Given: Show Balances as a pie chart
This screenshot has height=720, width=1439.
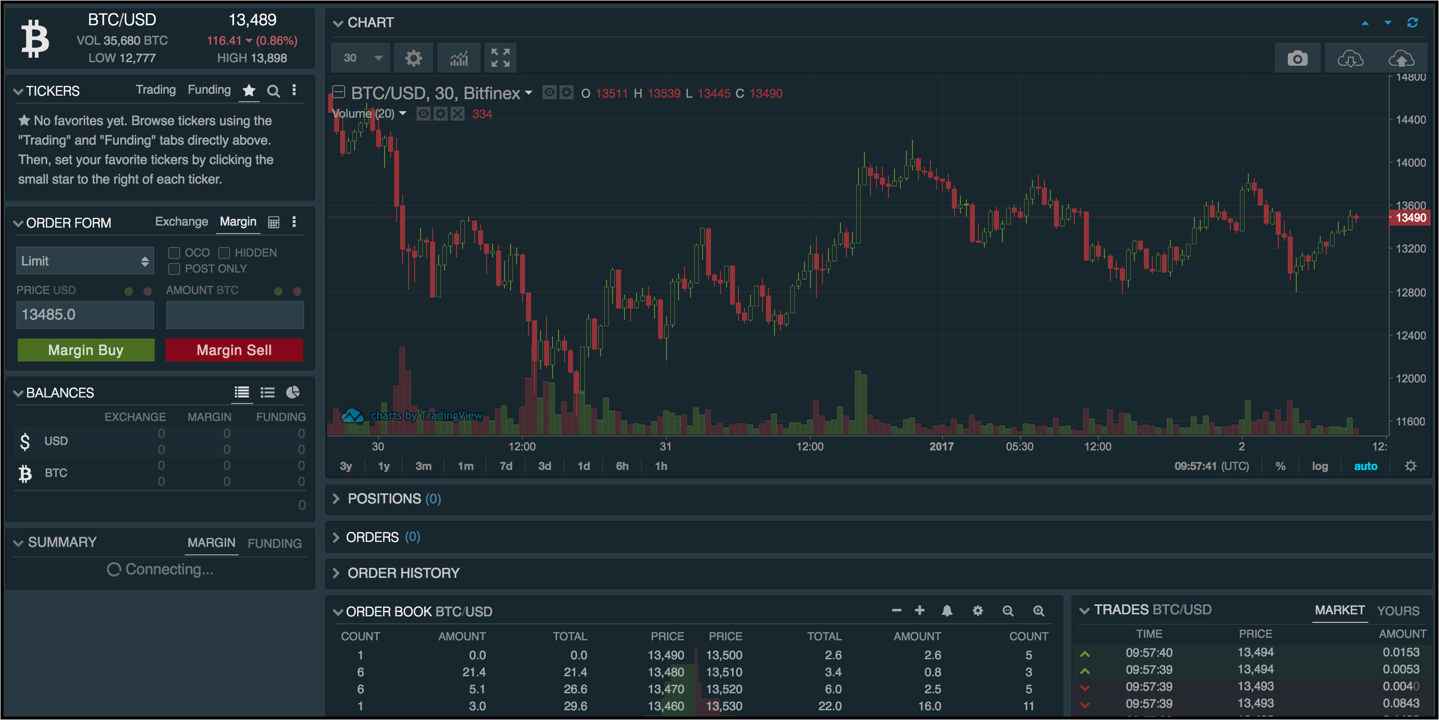Looking at the screenshot, I should point(293,393).
